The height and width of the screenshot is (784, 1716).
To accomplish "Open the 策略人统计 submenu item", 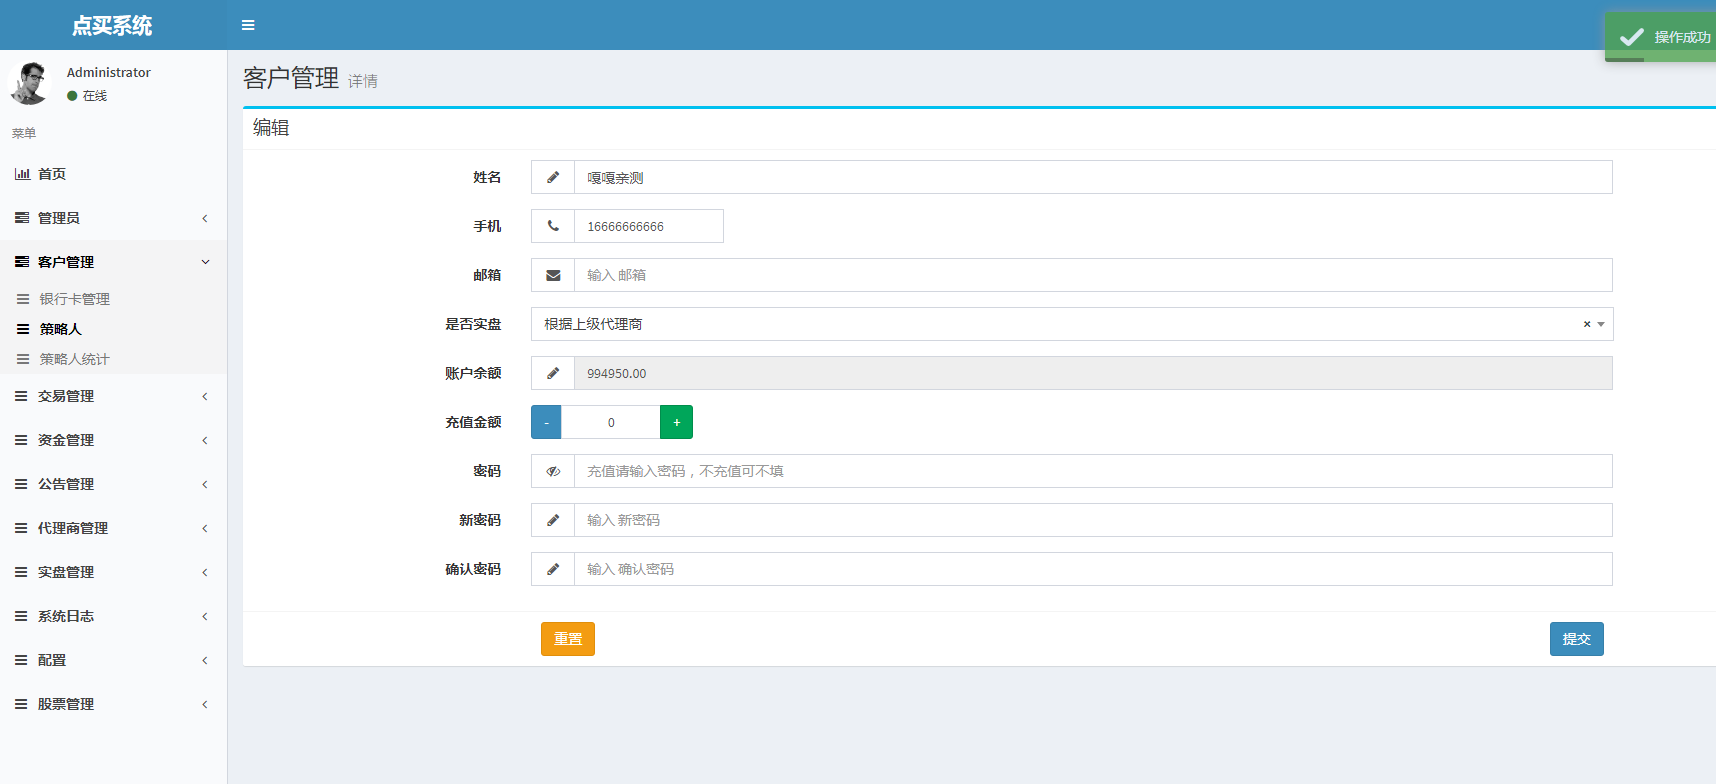I will click(x=75, y=359).
